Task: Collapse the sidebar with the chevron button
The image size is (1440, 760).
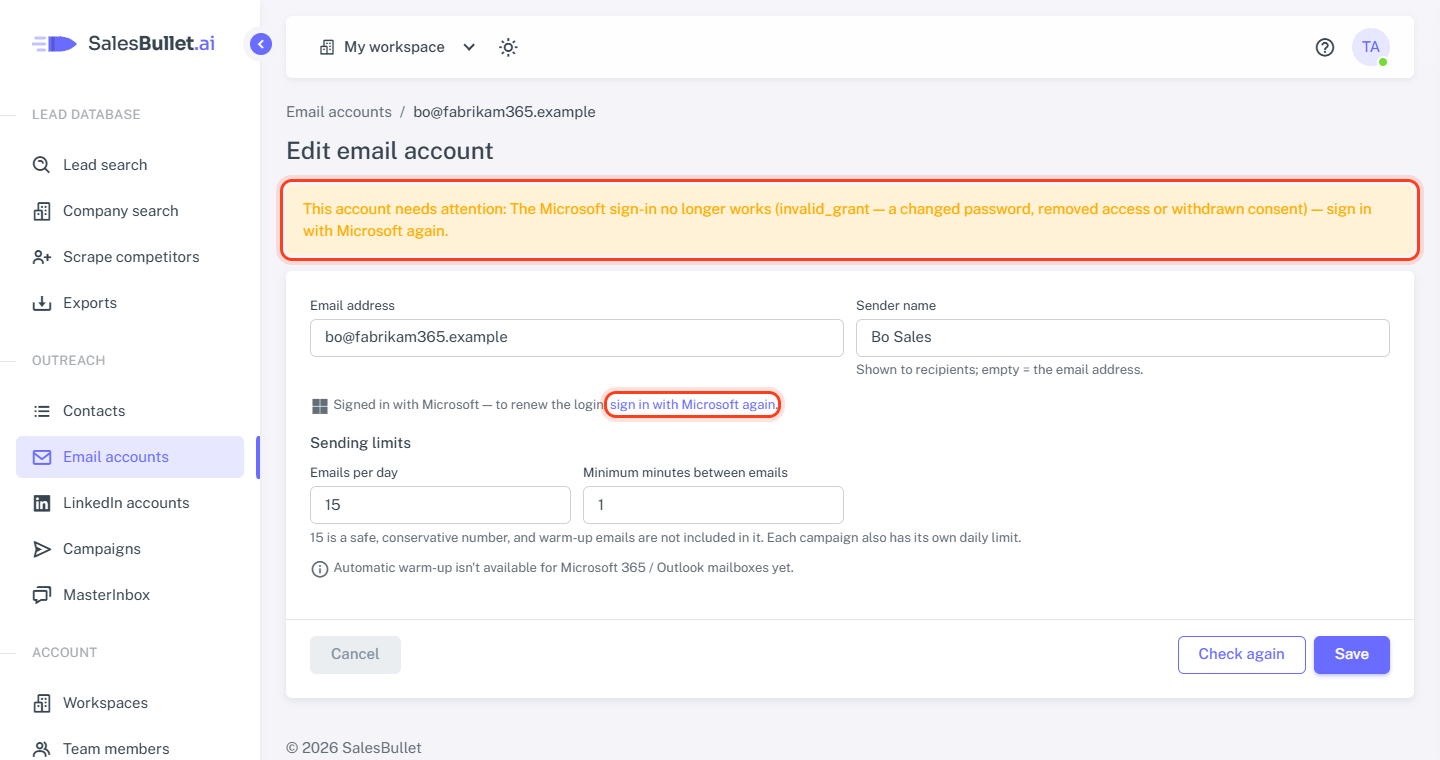Action: click(261, 44)
